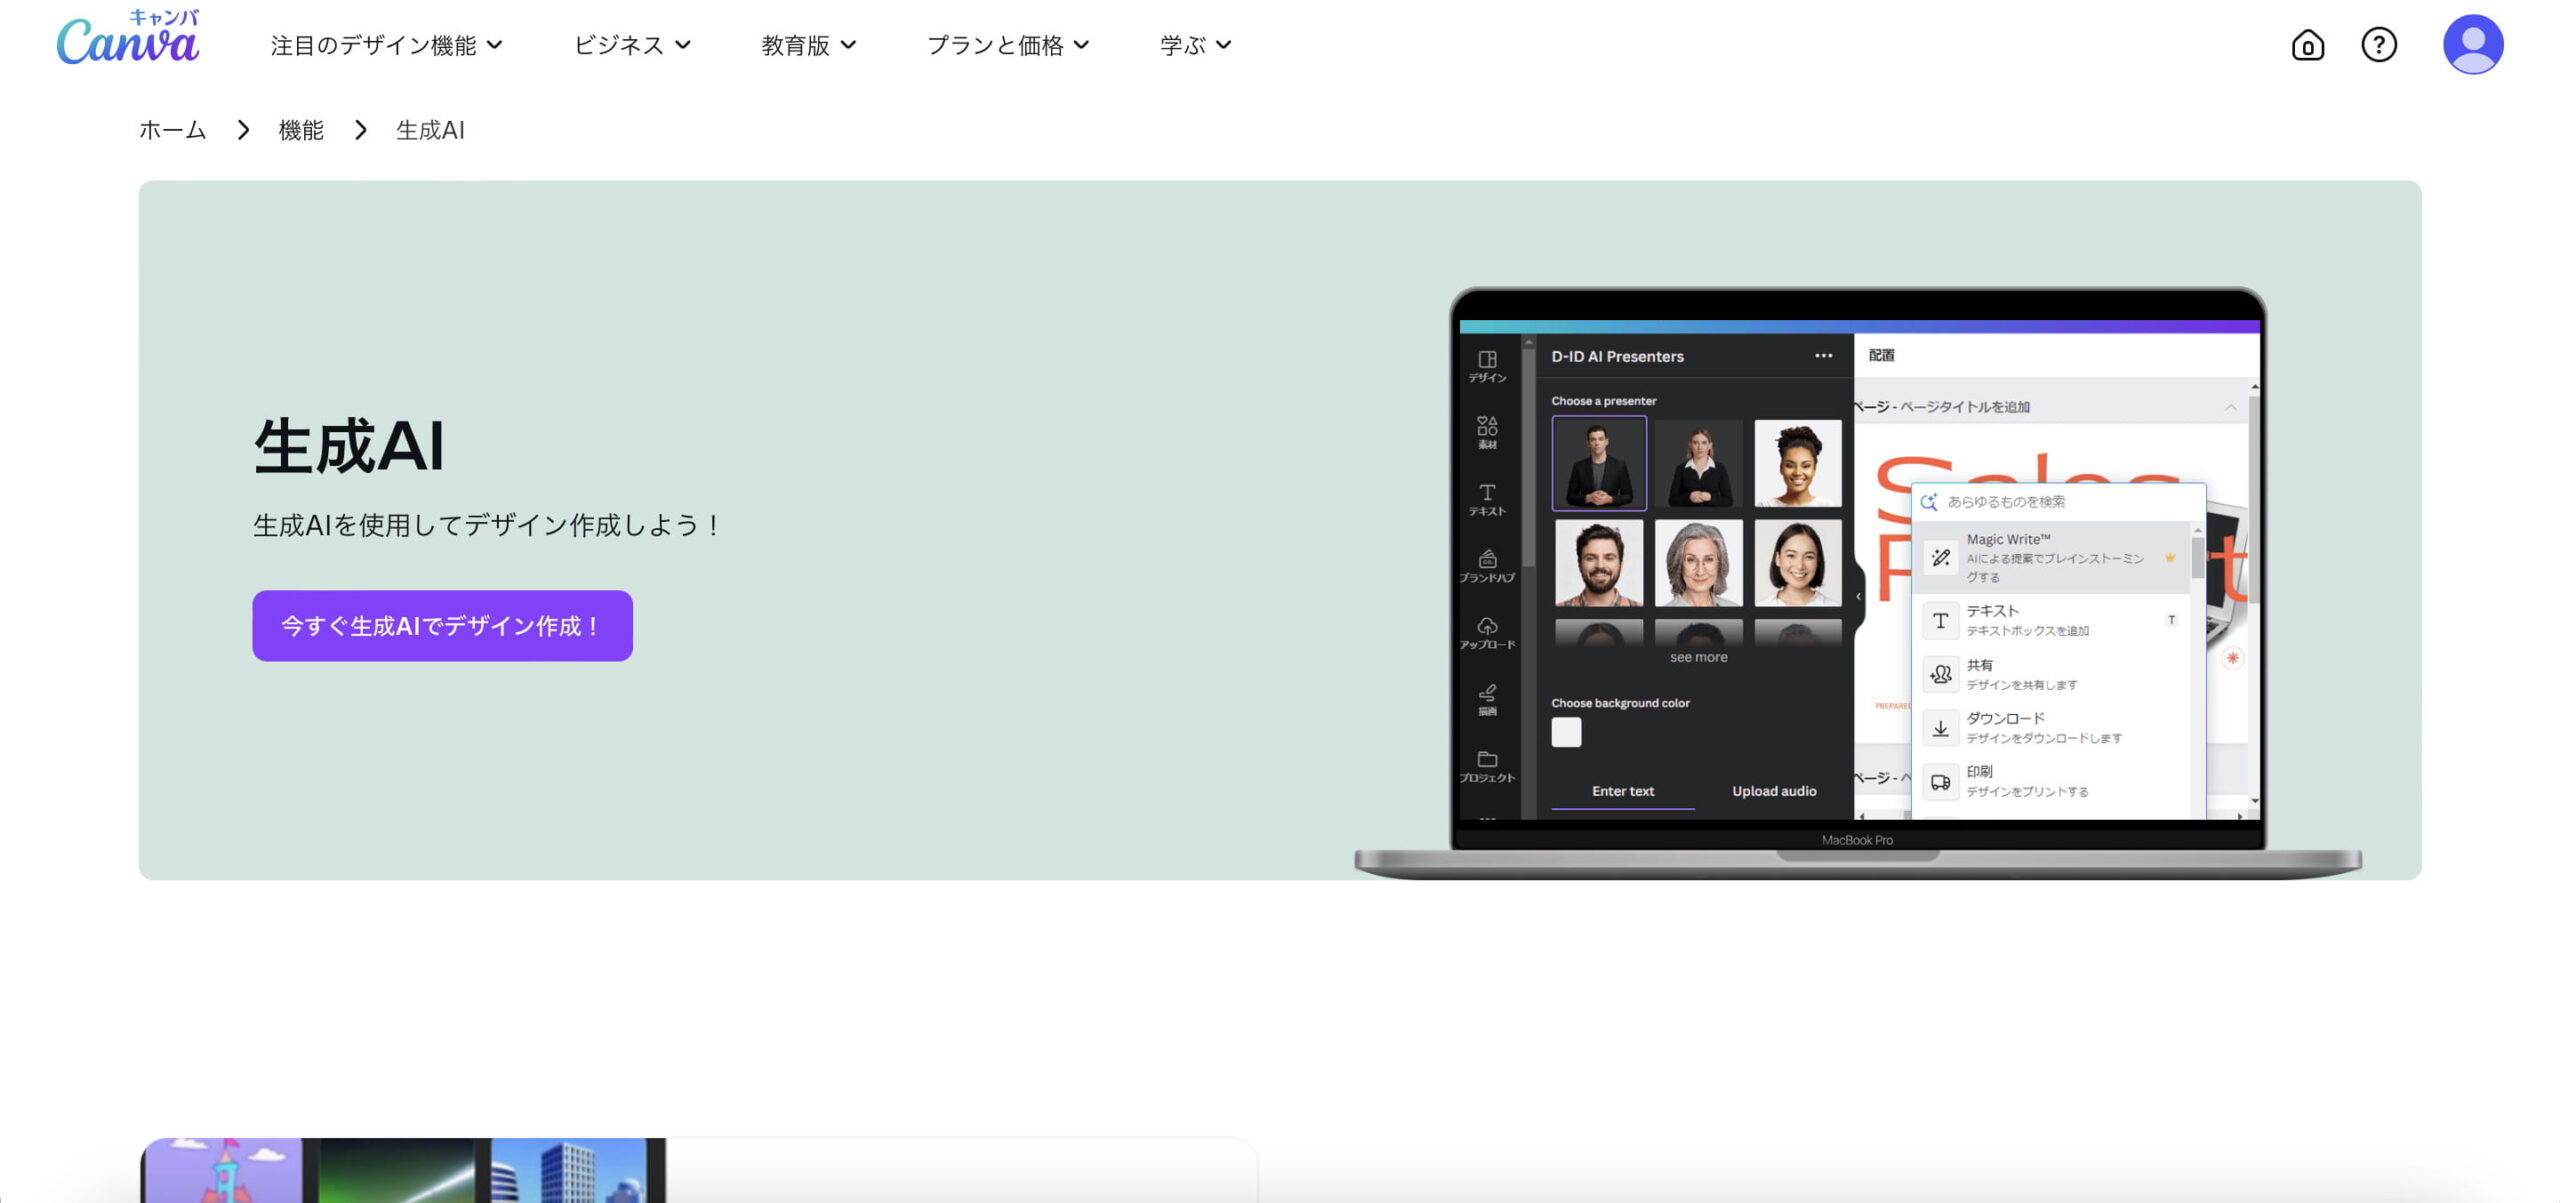Open the home icon in header
Image resolution: width=2560 pixels, height=1203 pixels.
pyautogui.click(x=2307, y=45)
